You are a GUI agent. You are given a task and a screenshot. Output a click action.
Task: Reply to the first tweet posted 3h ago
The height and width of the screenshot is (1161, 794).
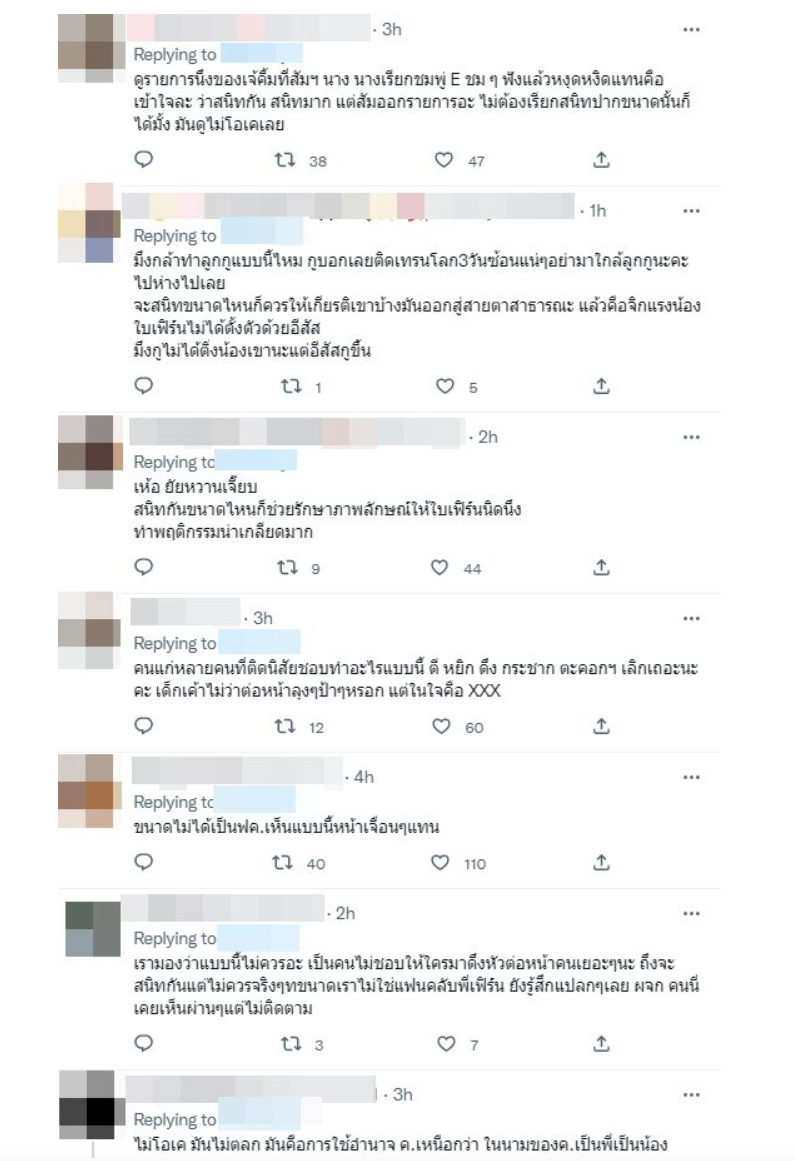(144, 159)
